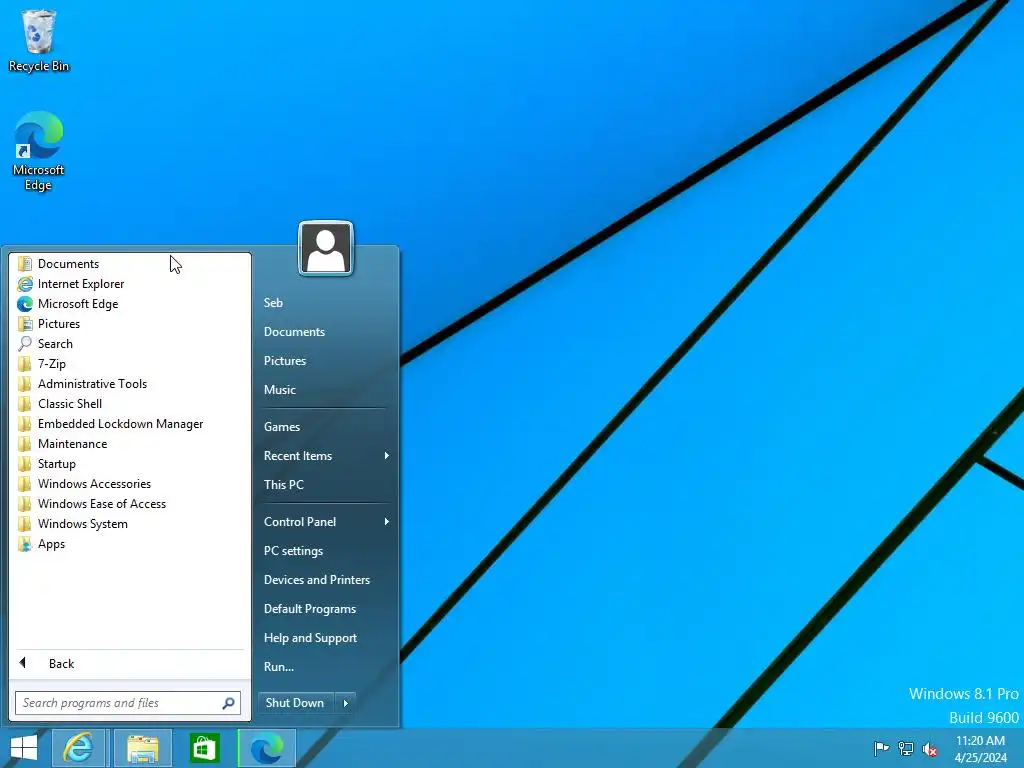Expand the Control Panel submenu arrow
1024x768 pixels.
tap(387, 522)
